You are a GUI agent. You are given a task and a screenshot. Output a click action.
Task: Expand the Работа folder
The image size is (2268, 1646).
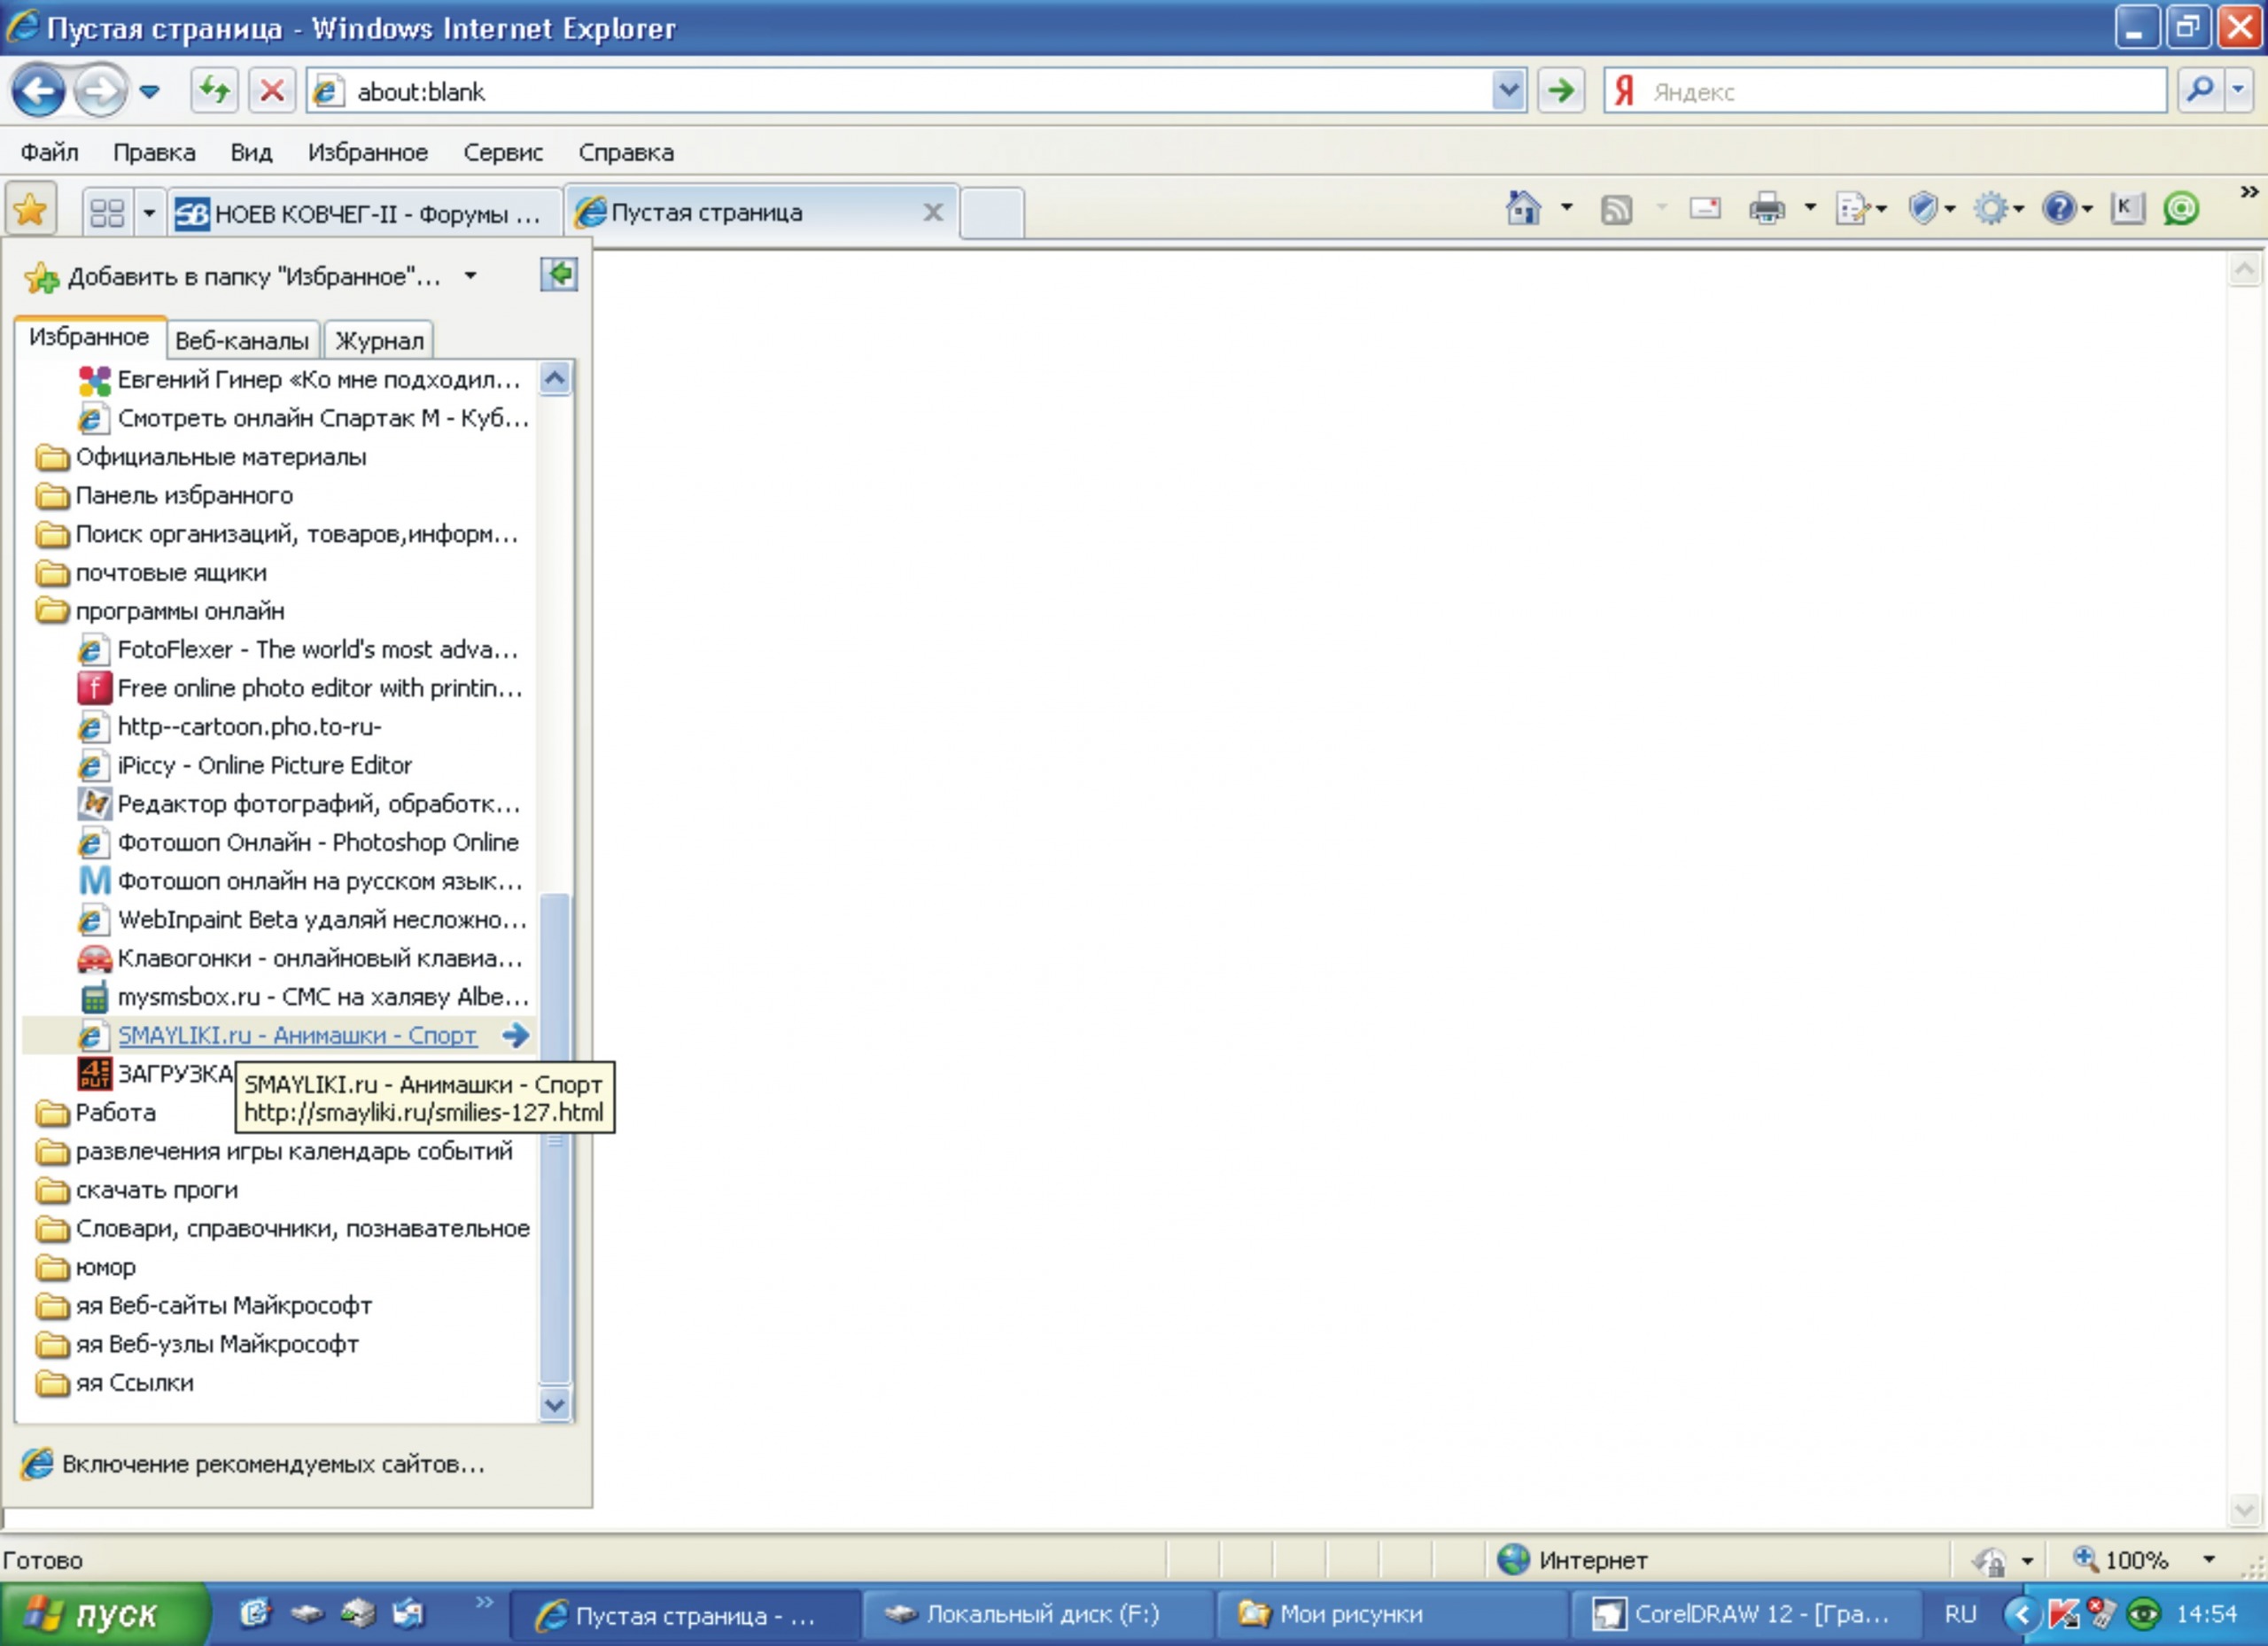pos(115,1112)
